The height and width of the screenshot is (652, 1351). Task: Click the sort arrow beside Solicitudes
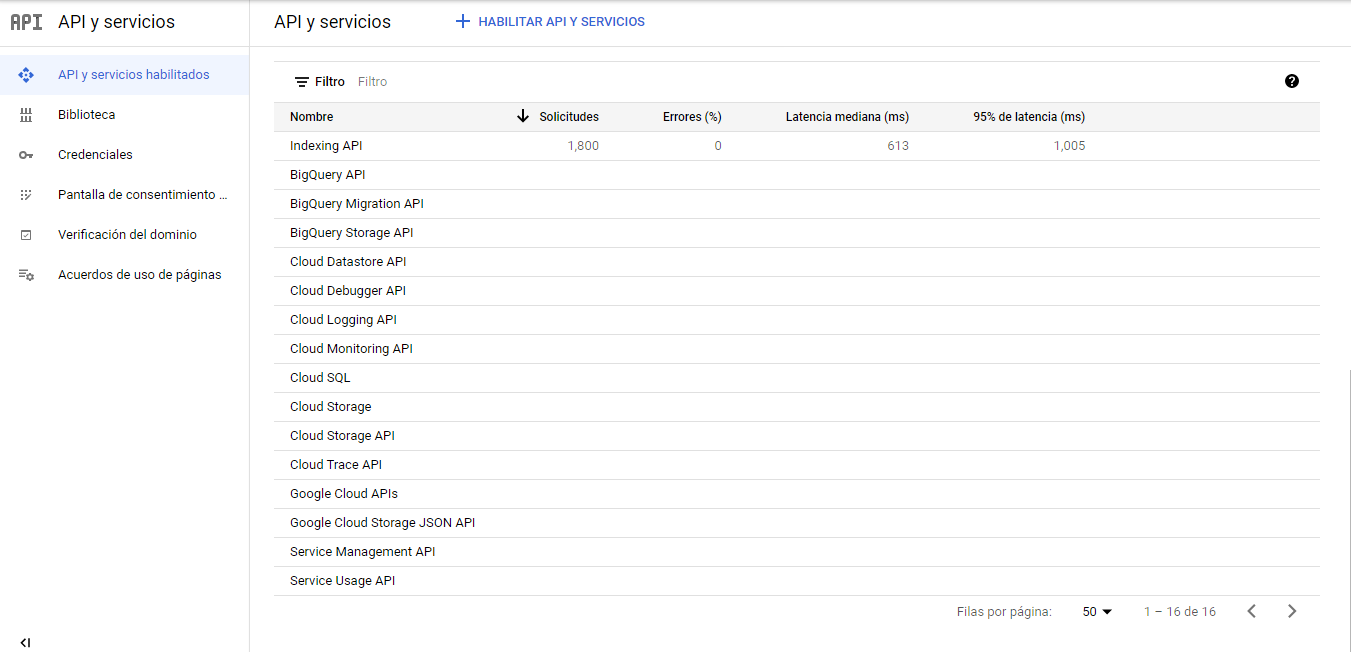[522, 116]
